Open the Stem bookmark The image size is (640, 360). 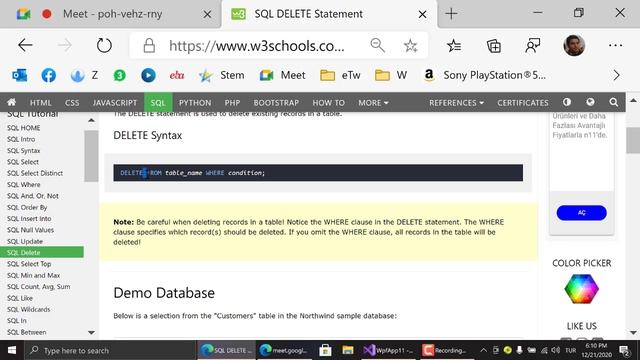(222, 75)
